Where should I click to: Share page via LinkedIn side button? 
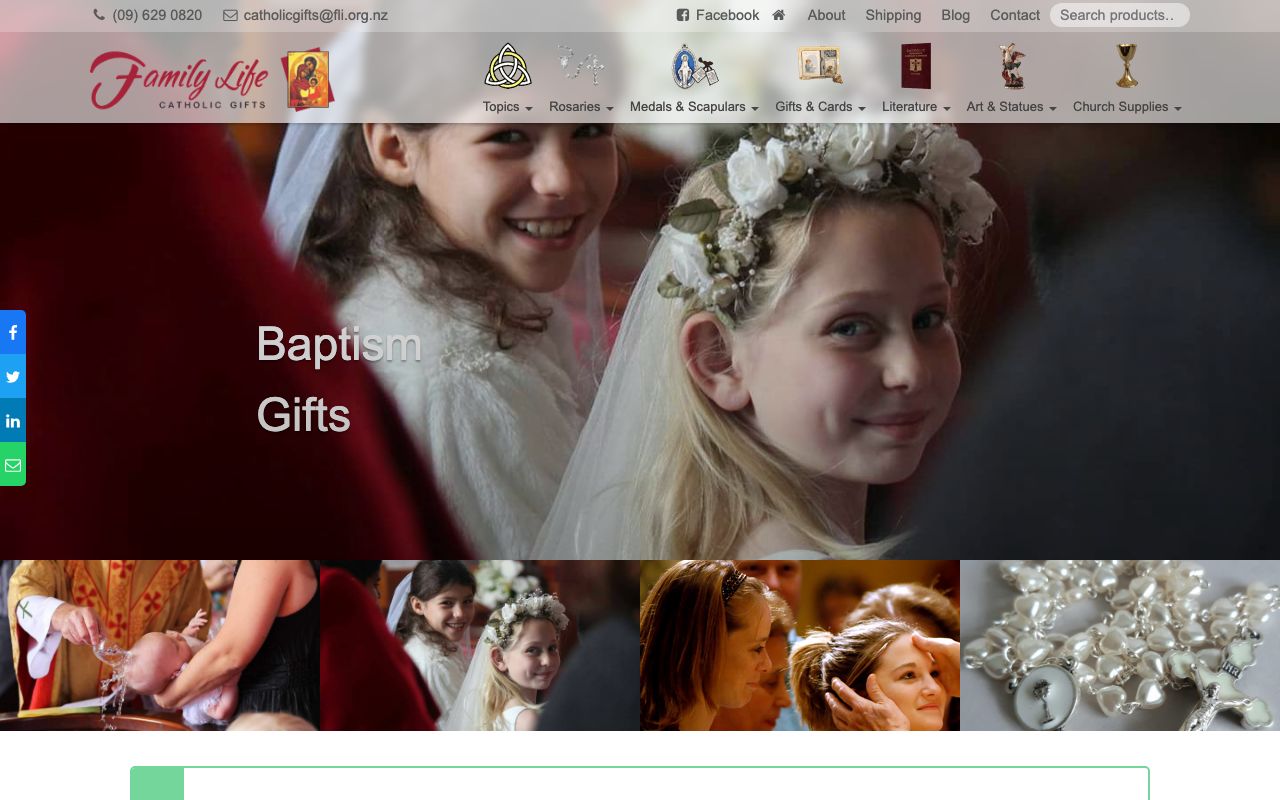coord(13,420)
